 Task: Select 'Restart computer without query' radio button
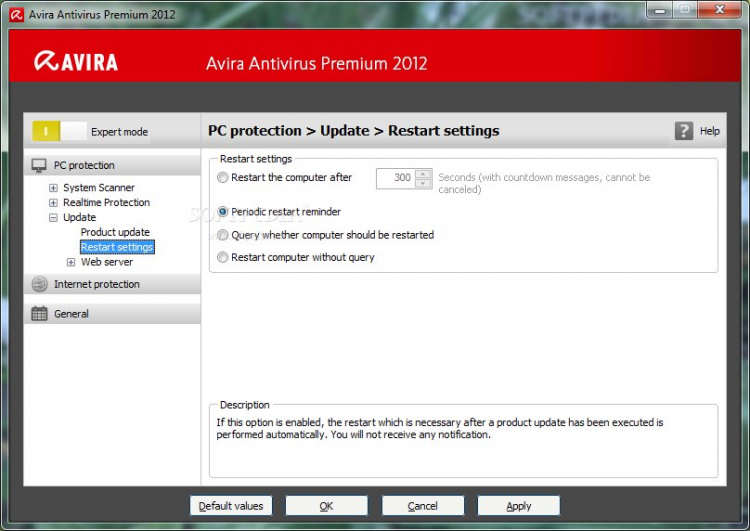pos(222,257)
